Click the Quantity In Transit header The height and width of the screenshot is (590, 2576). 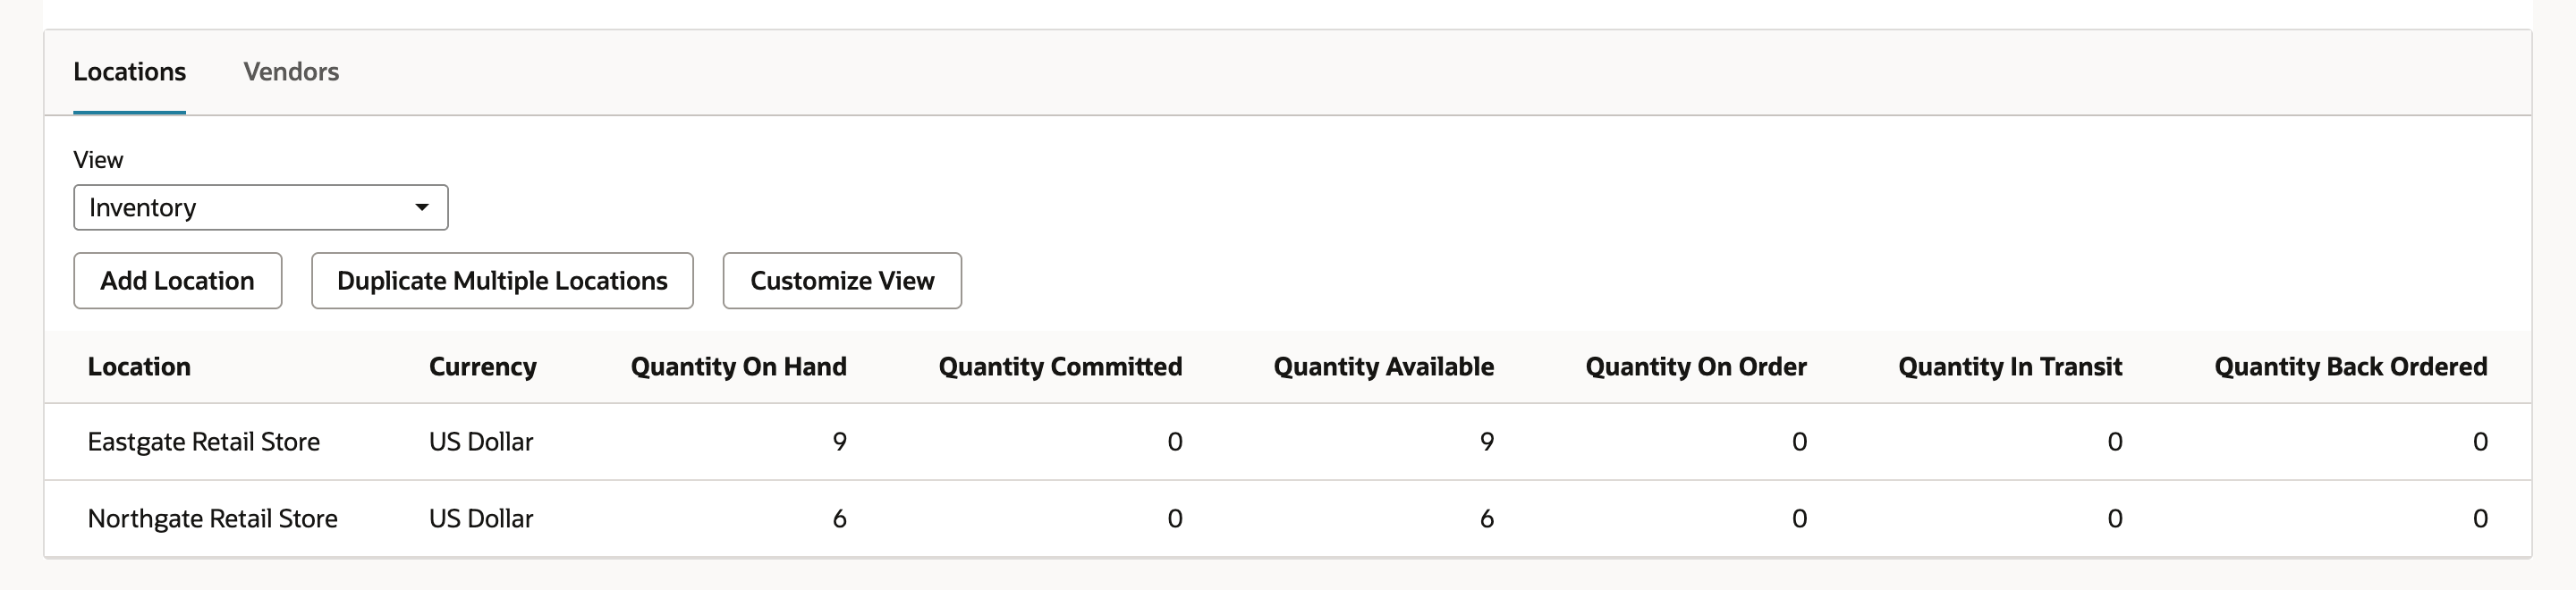pos(2010,367)
